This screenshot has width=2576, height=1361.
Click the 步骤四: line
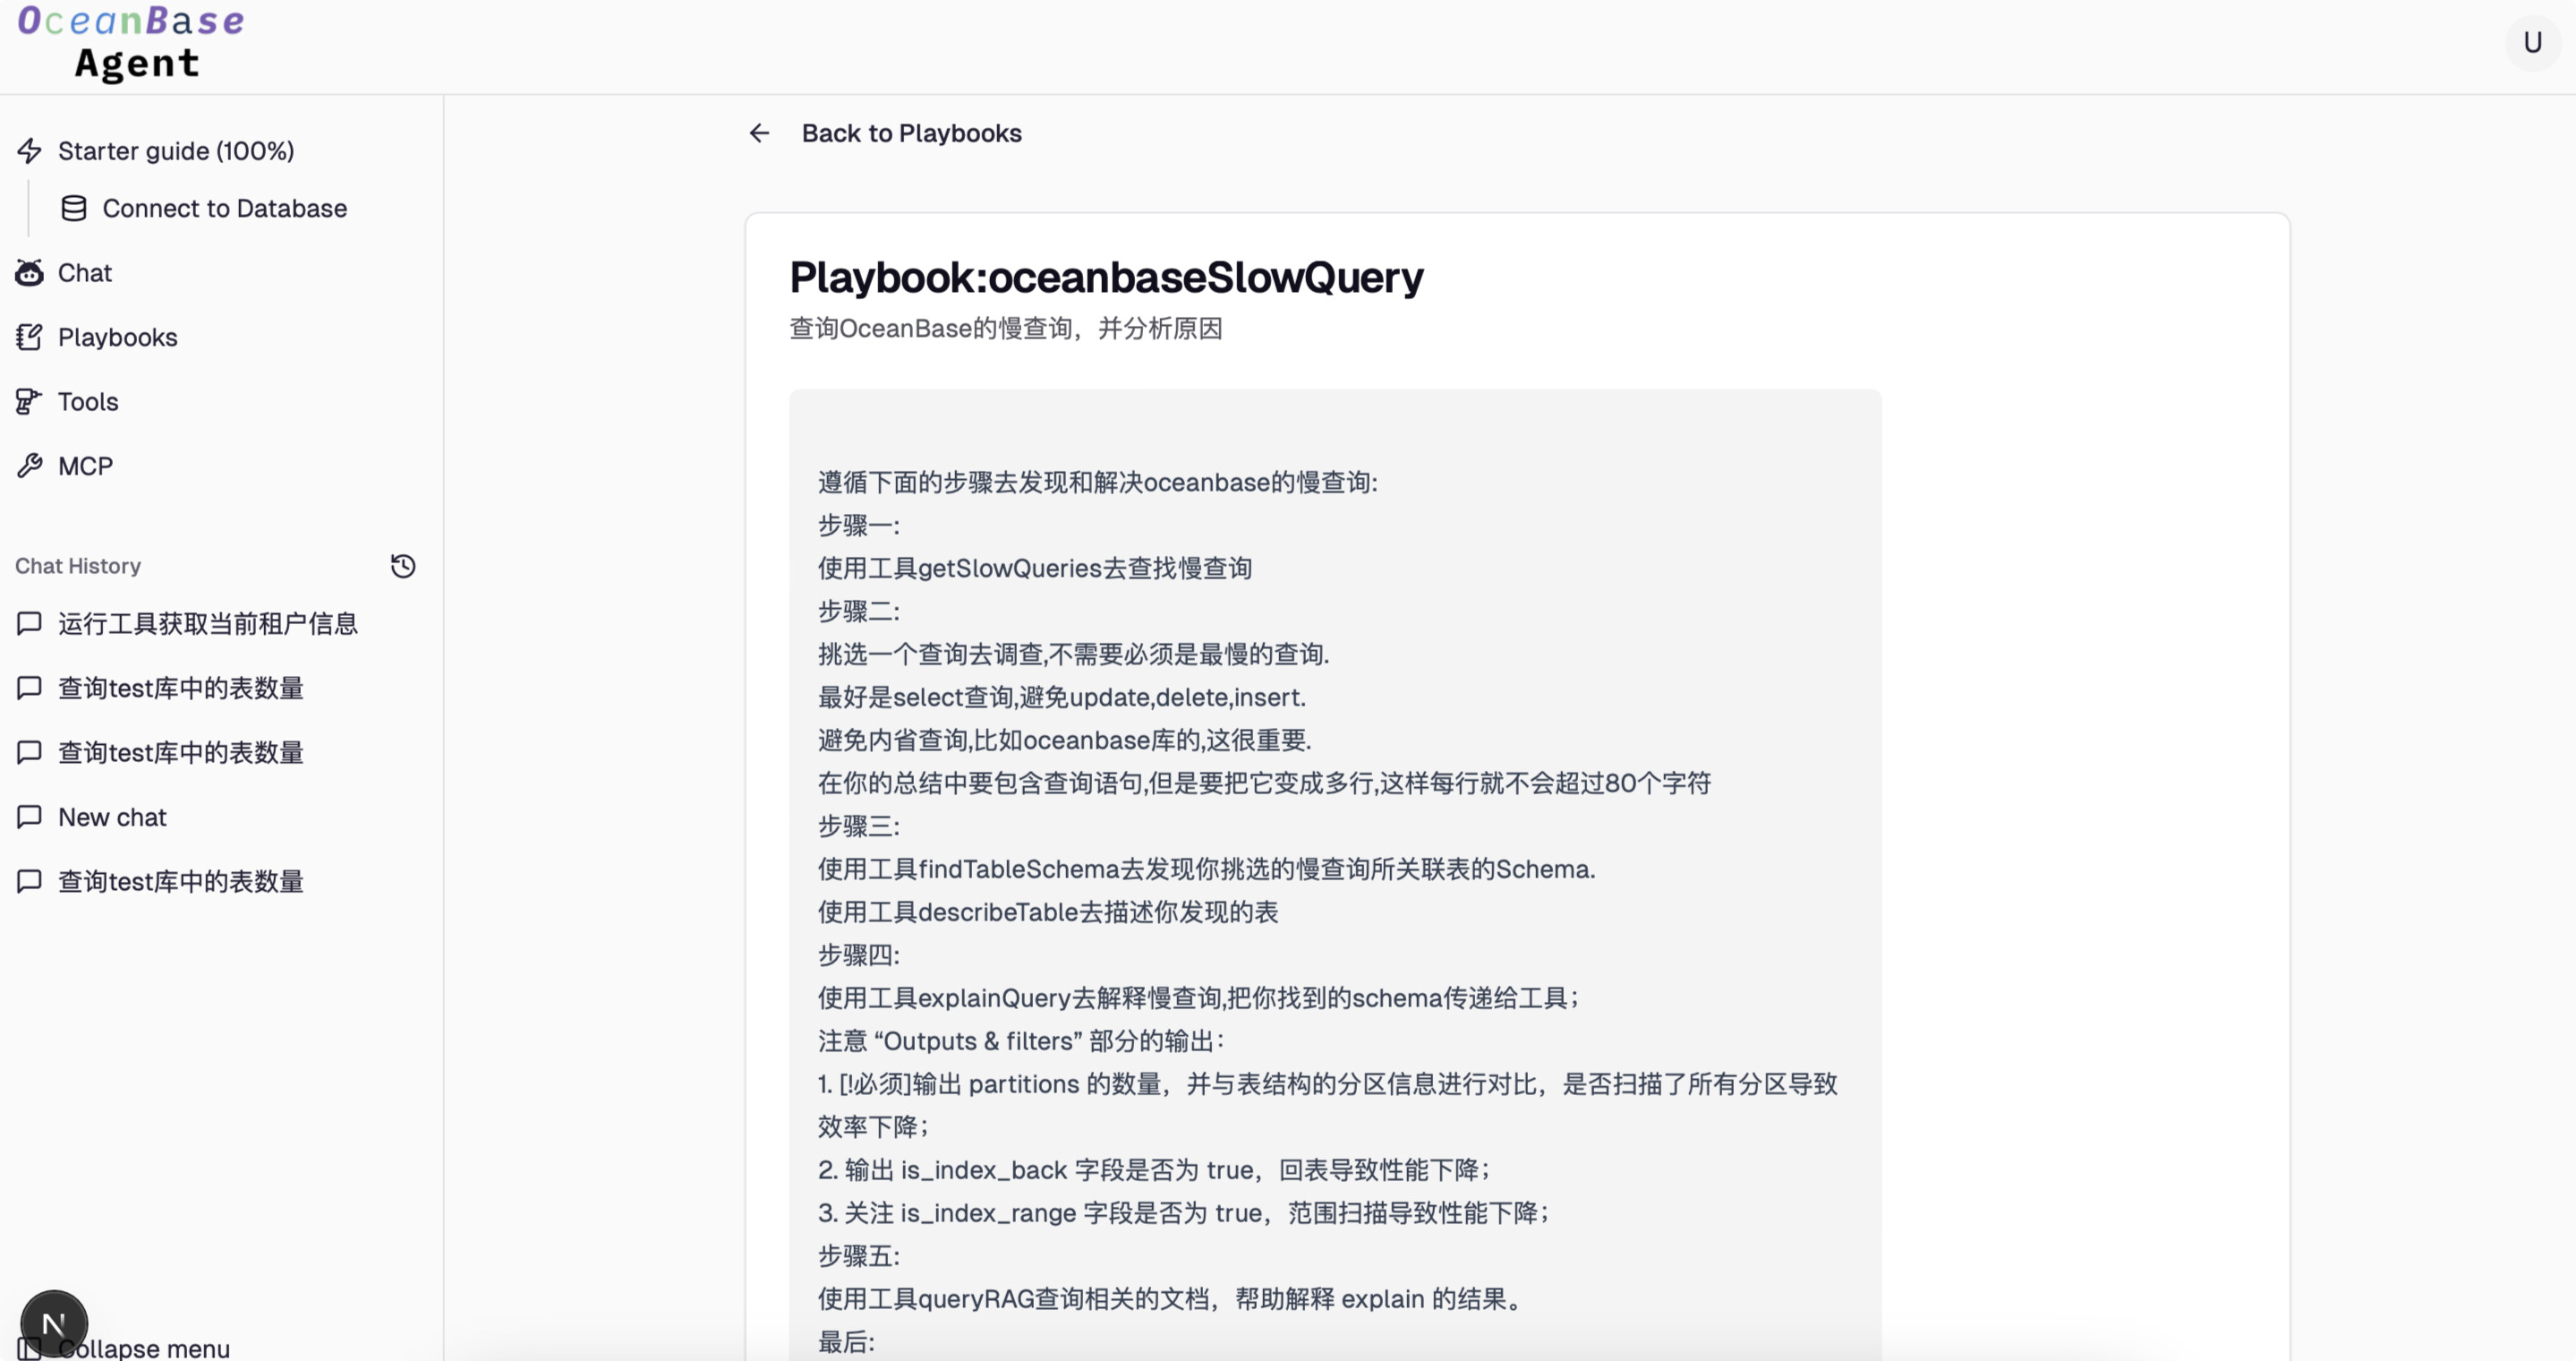point(858,955)
